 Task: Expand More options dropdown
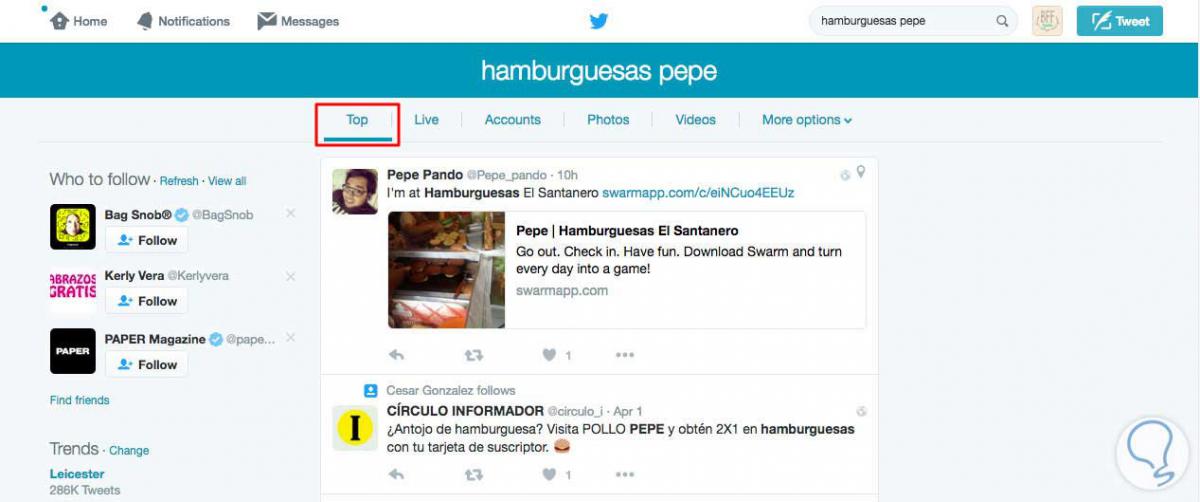click(807, 120)
